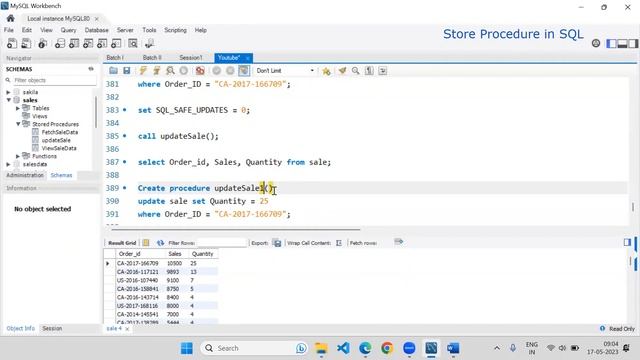
Task: Click the Quantity column header
Action: 203,254
